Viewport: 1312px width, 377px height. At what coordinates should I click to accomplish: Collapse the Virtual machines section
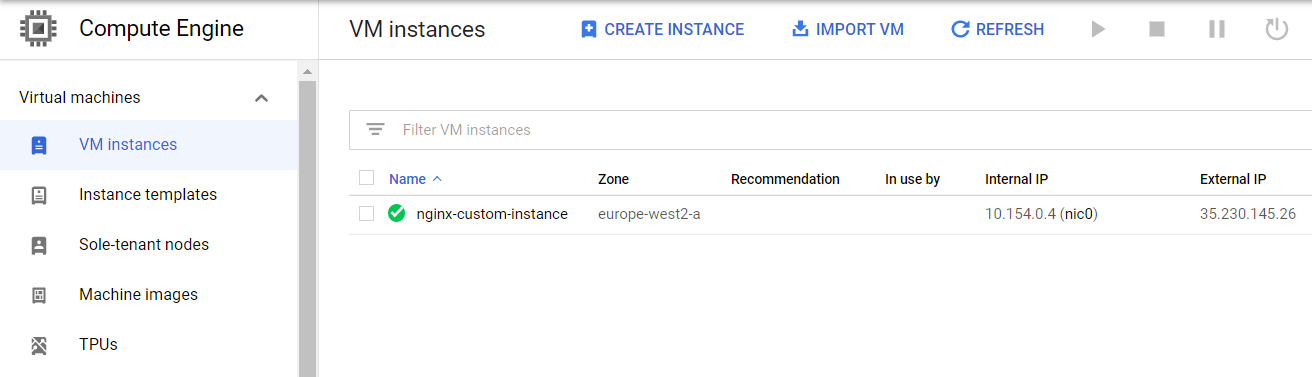coord(261,98)
